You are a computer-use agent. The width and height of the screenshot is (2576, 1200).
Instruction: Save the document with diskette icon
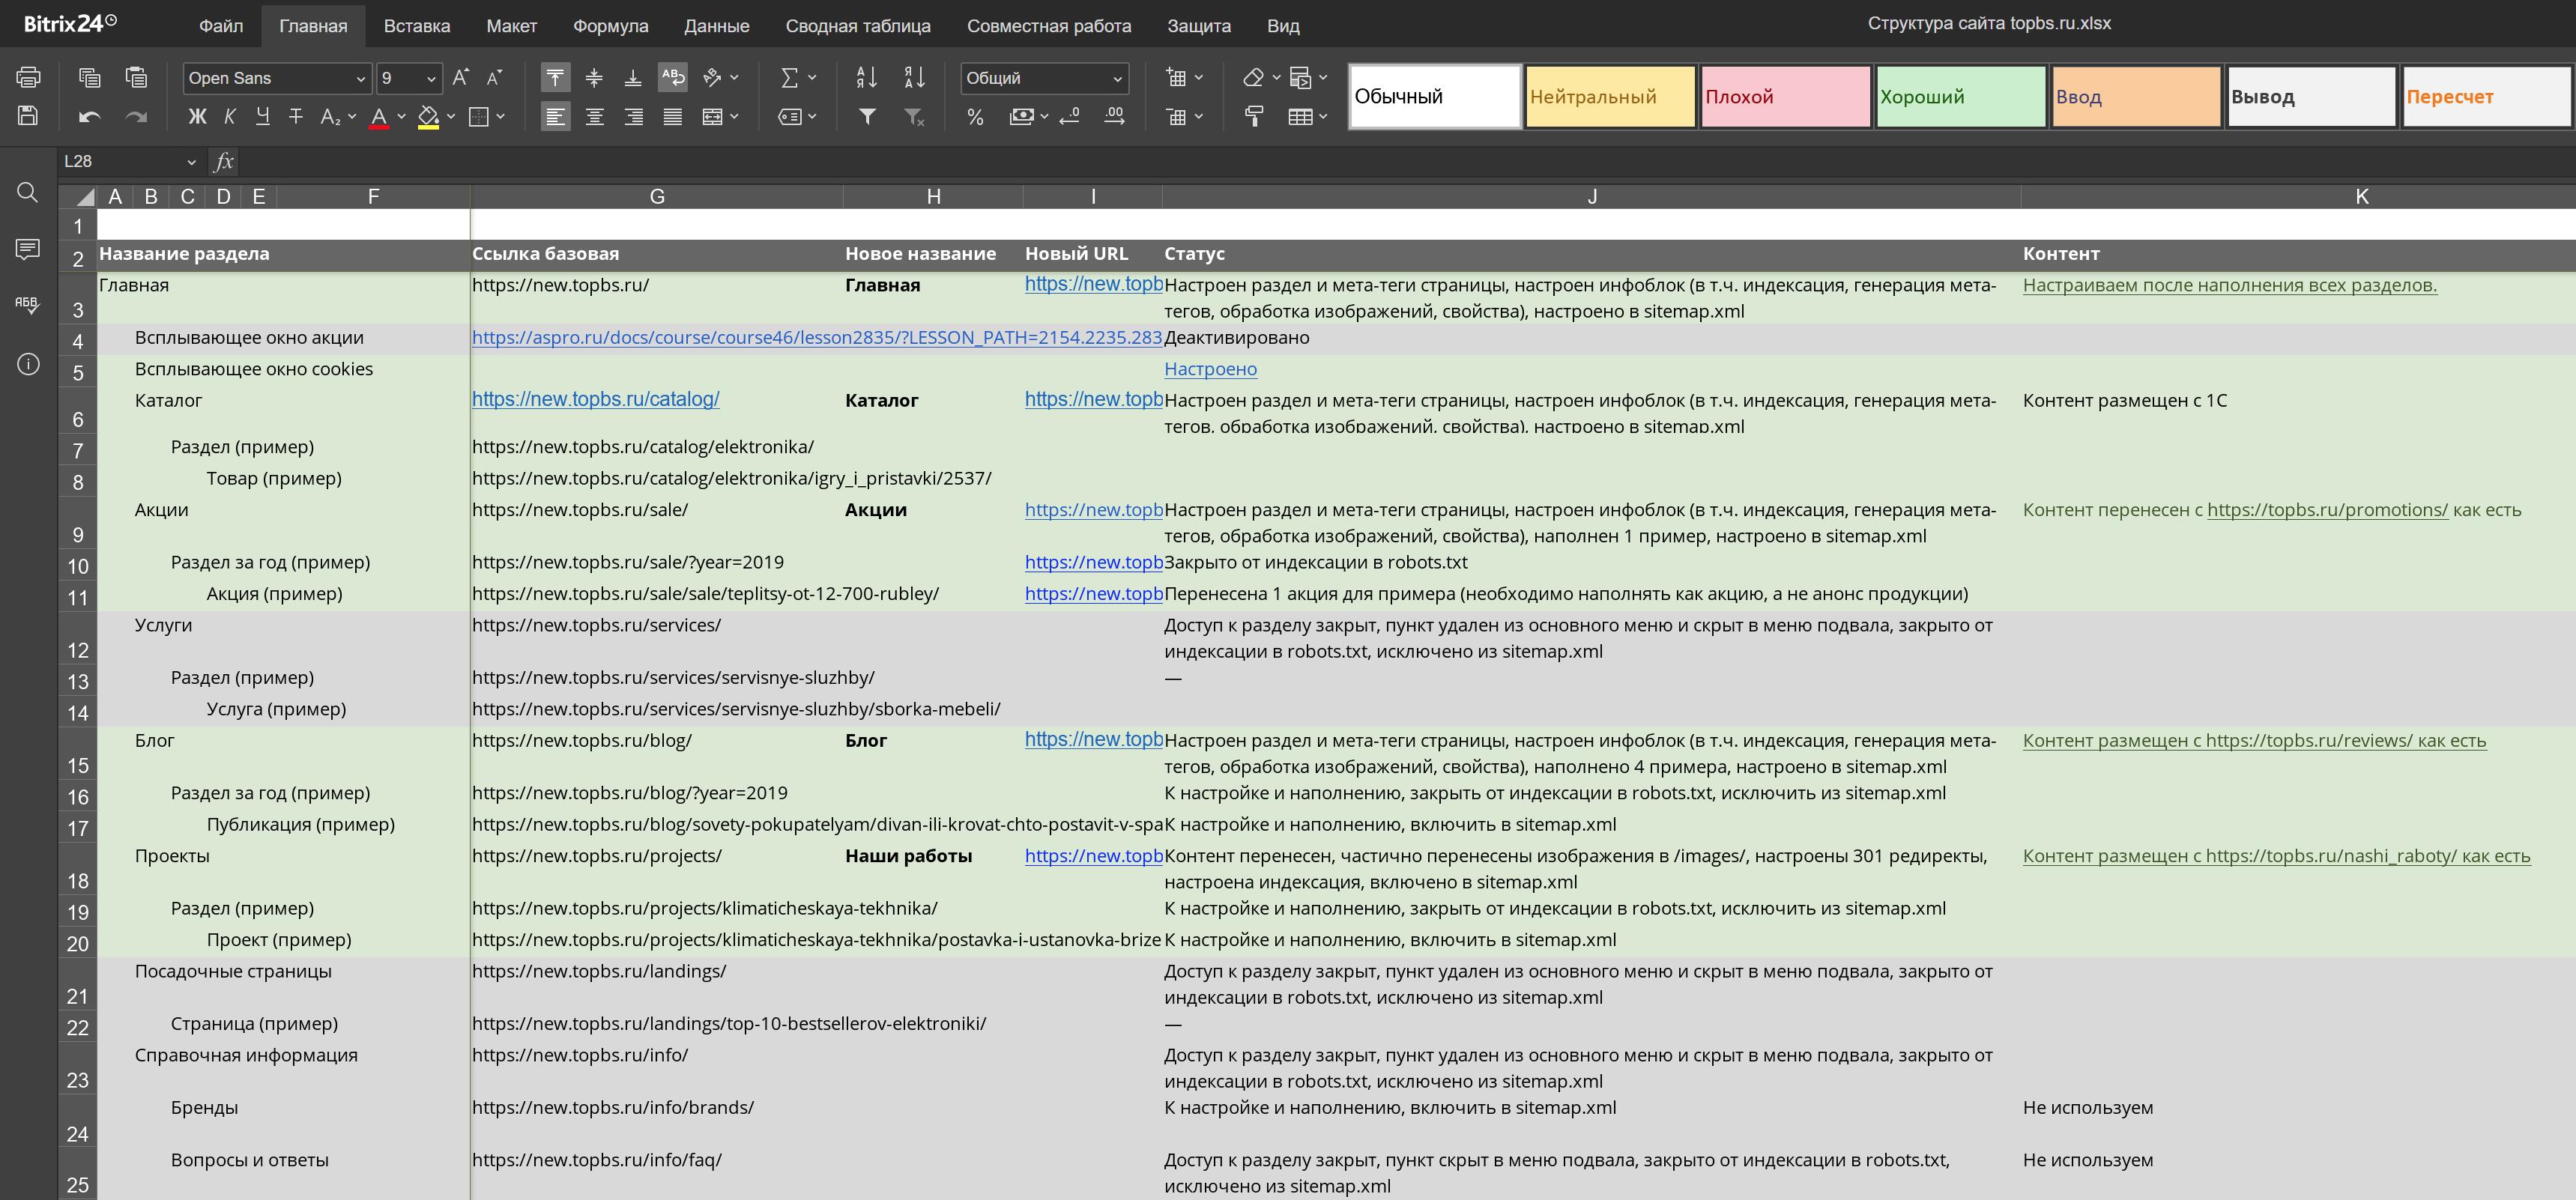(28, 116)
